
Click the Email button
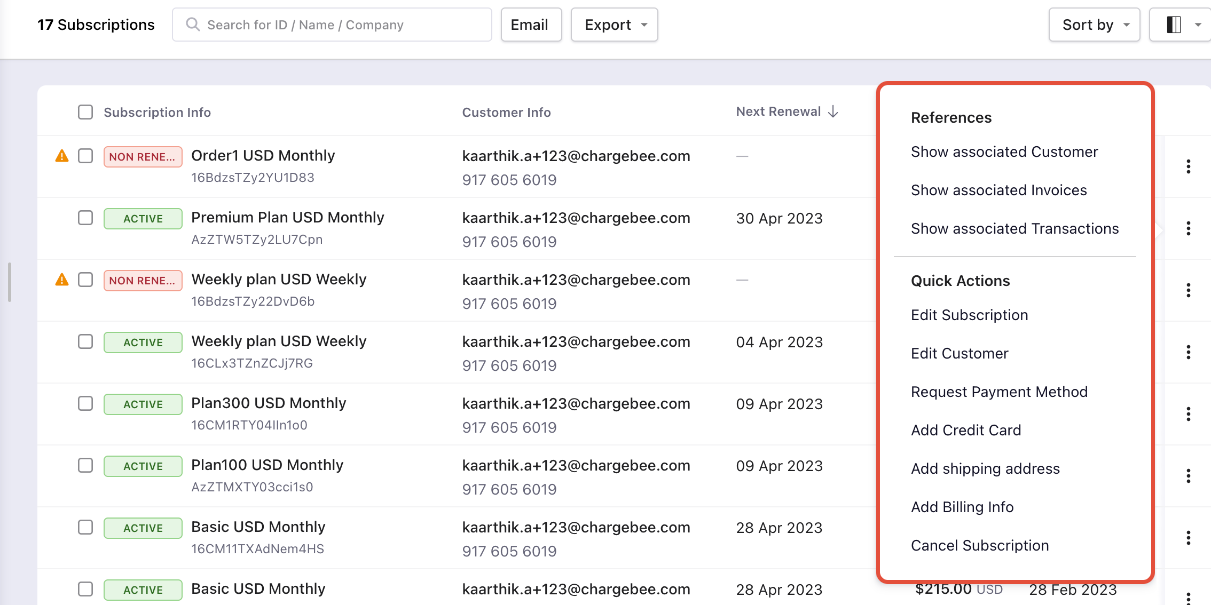(x=529, y=25)
